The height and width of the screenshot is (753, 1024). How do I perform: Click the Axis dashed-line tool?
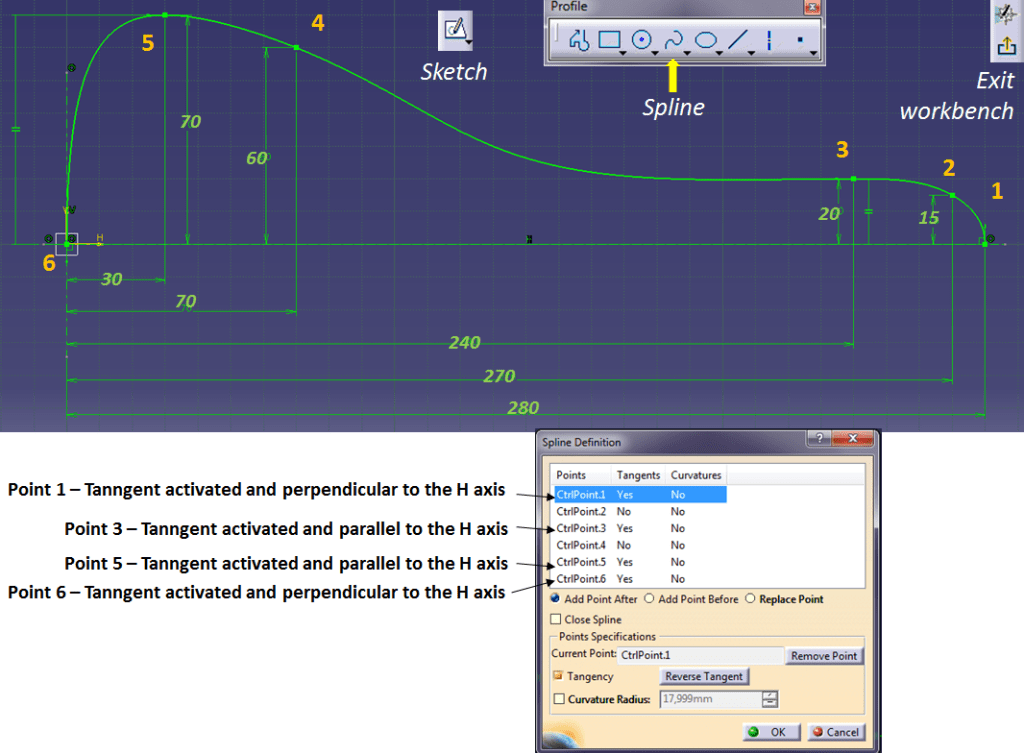click(x=769, y=40)
